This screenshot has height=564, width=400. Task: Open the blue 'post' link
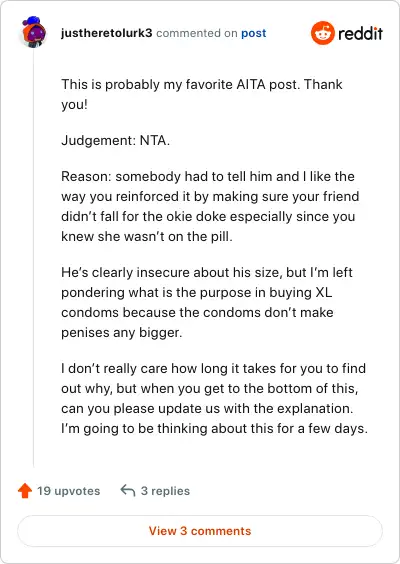tap(254, 33)
